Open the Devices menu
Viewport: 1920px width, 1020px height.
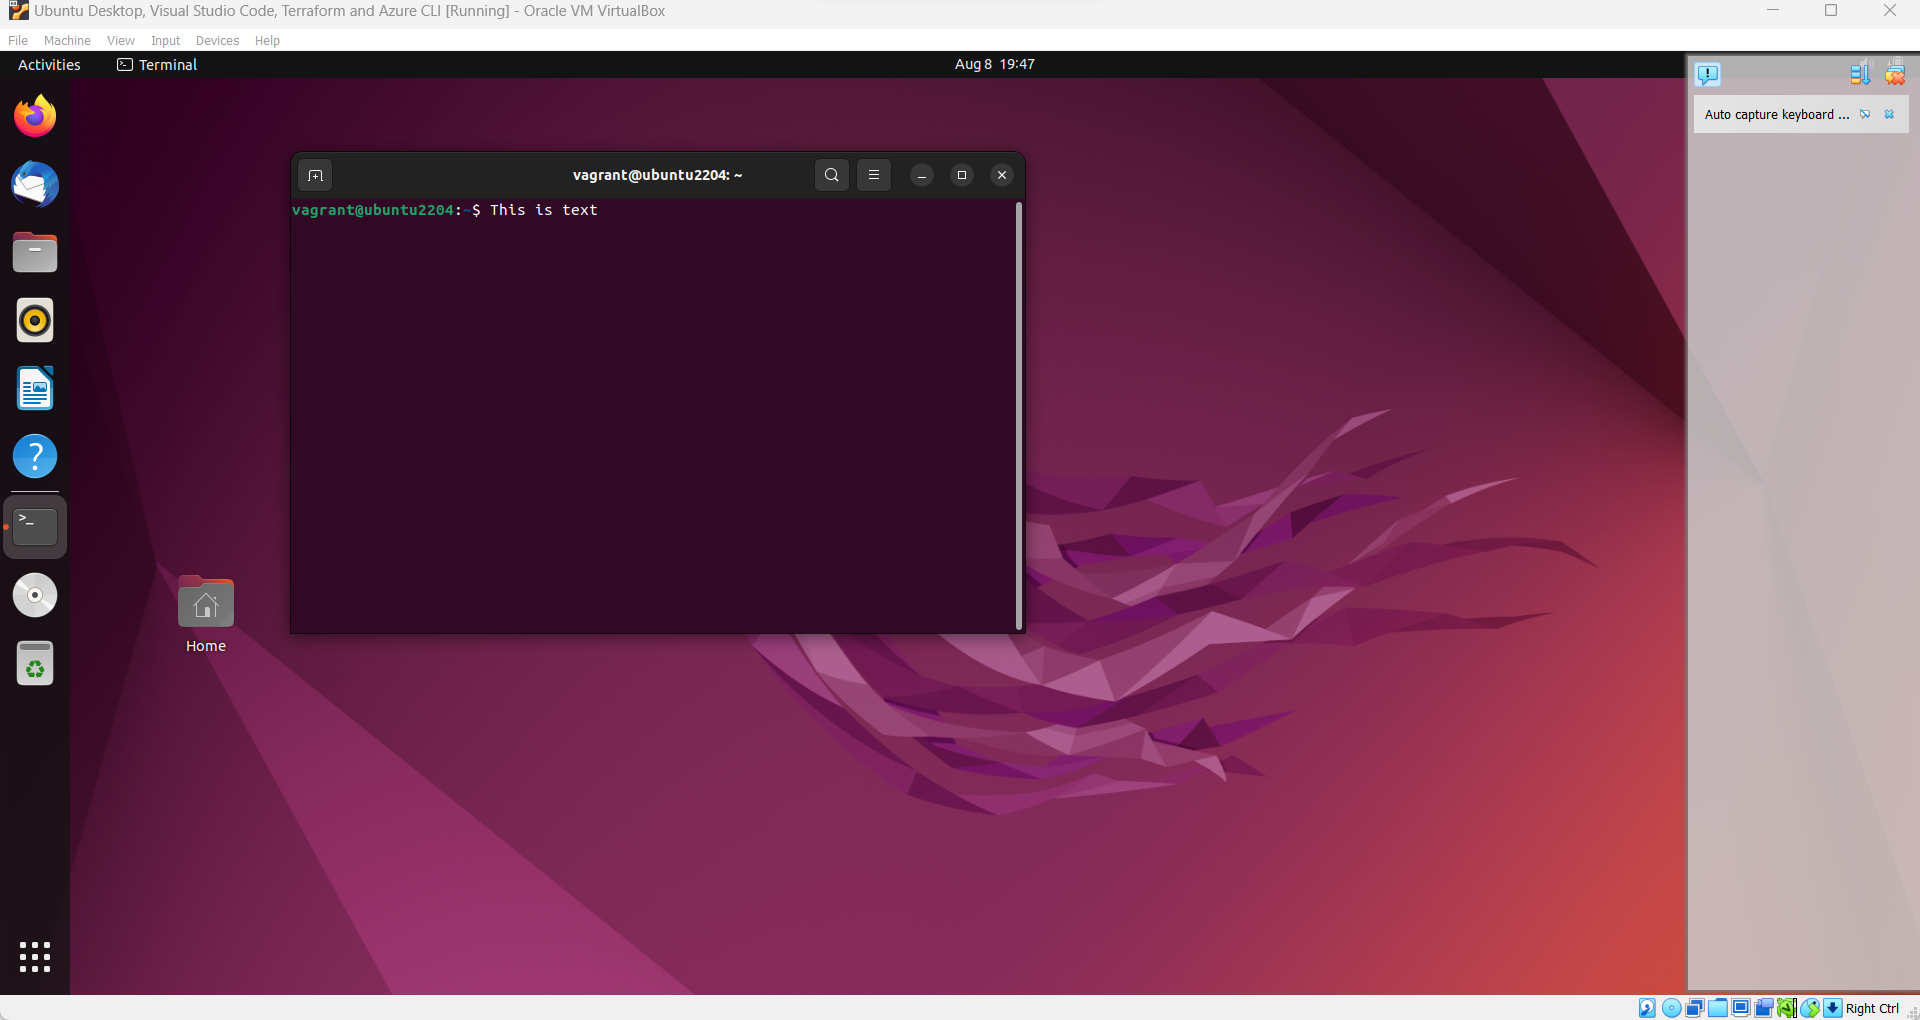(x=216, y=40)
